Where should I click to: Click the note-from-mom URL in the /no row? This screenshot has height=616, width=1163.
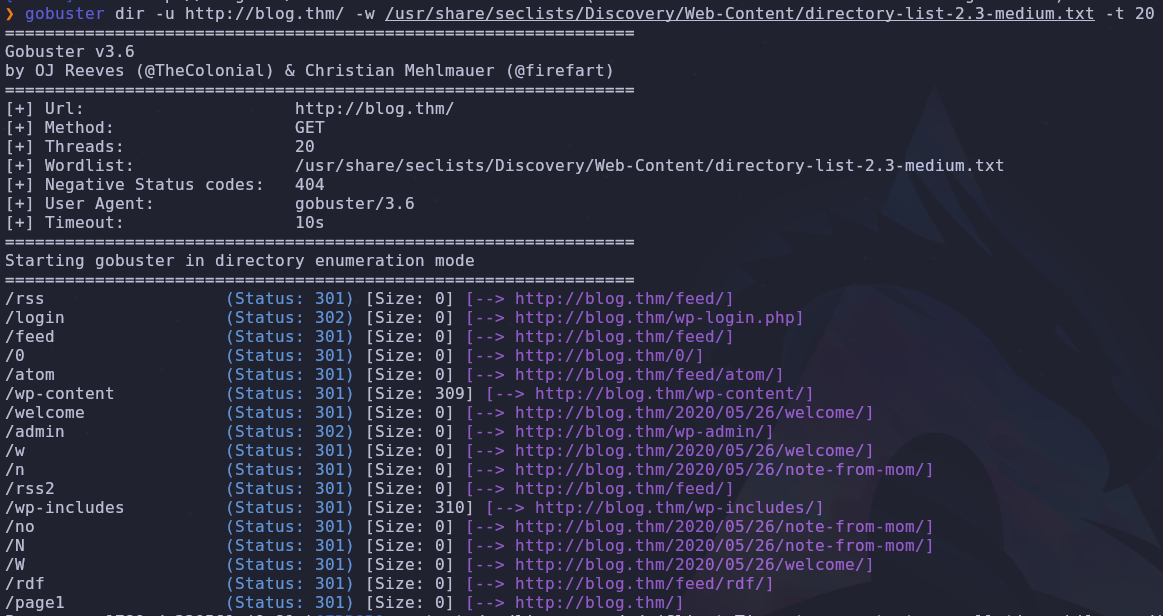click(720, 526)
